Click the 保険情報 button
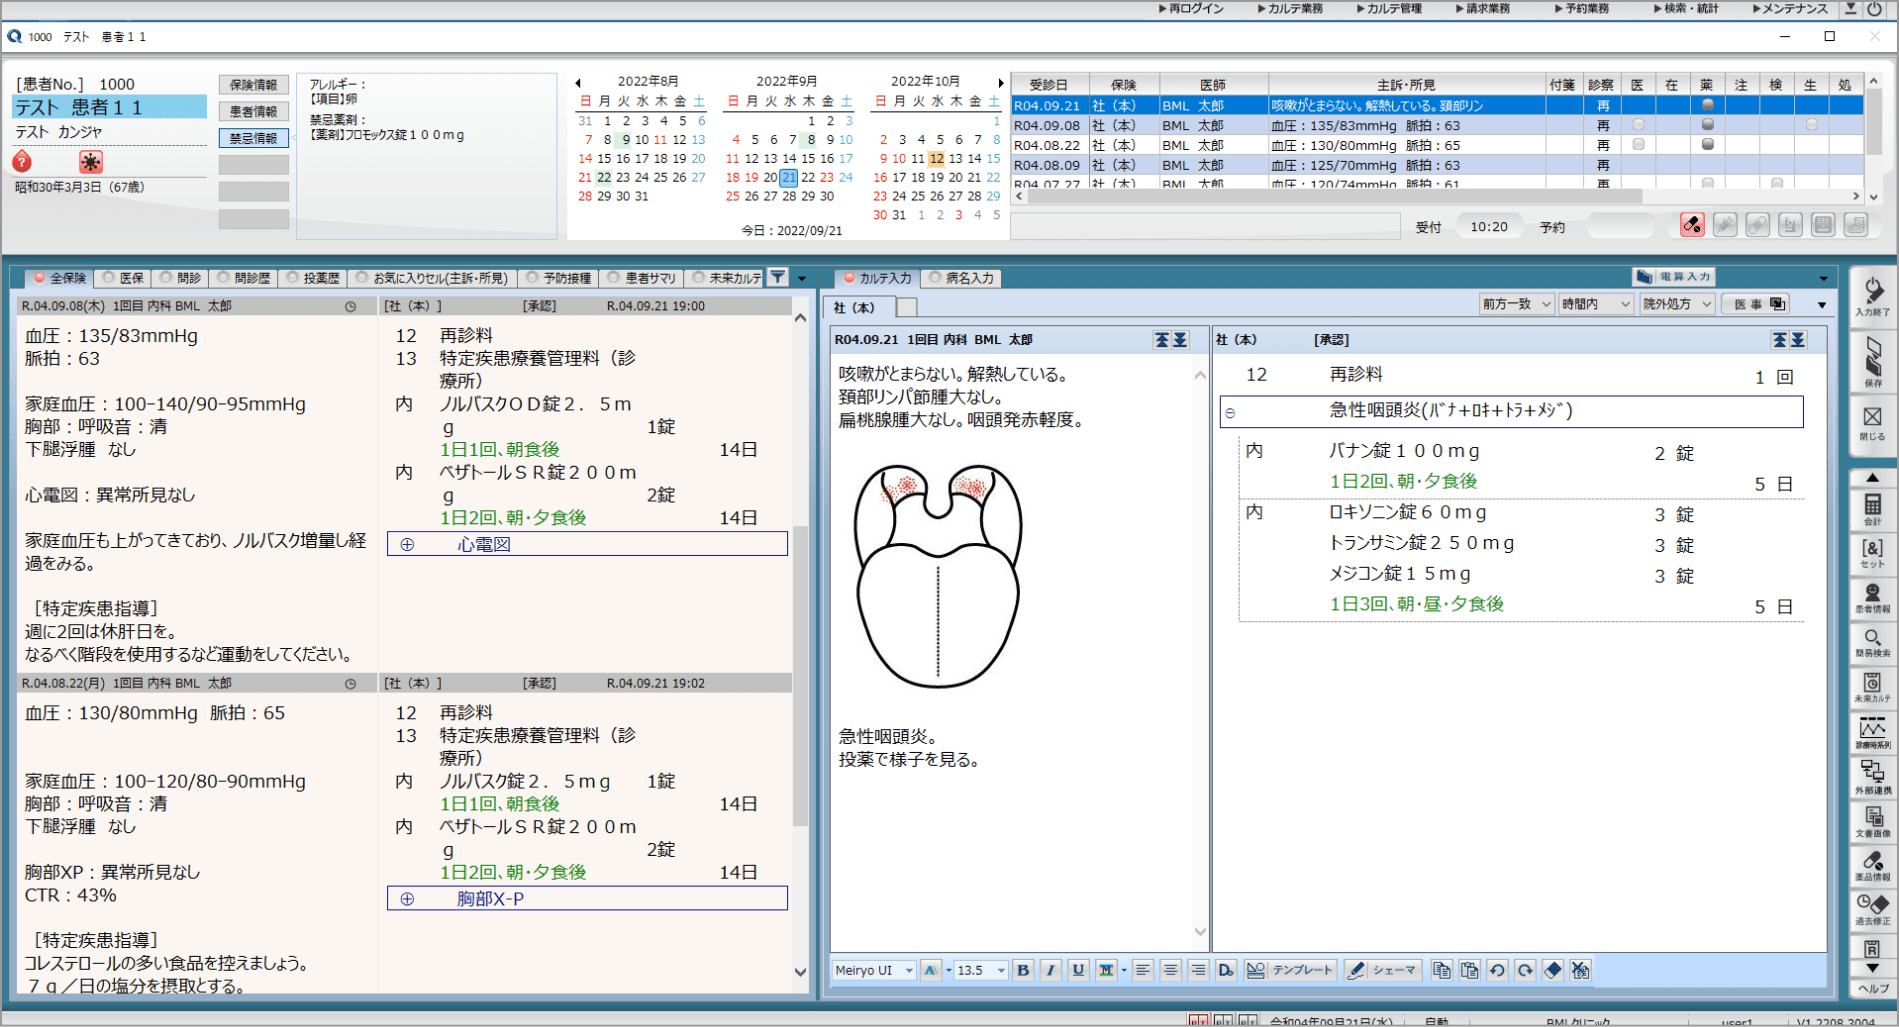The image size is (1899, 1027). tap(253, 83)
